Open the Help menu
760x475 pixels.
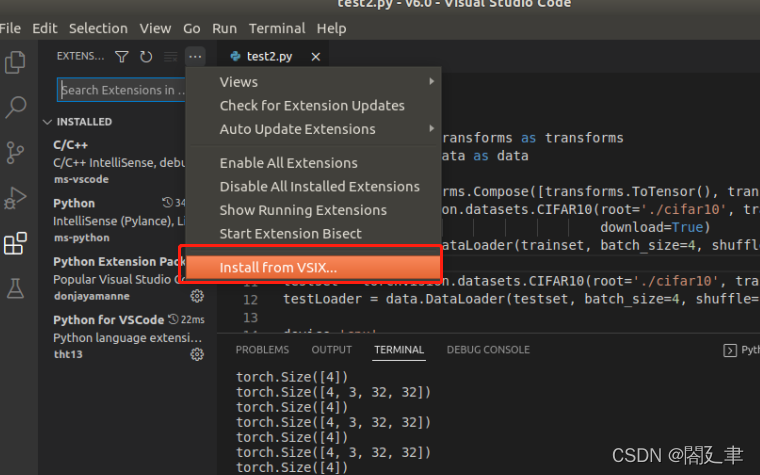click(x=332, y=29)
